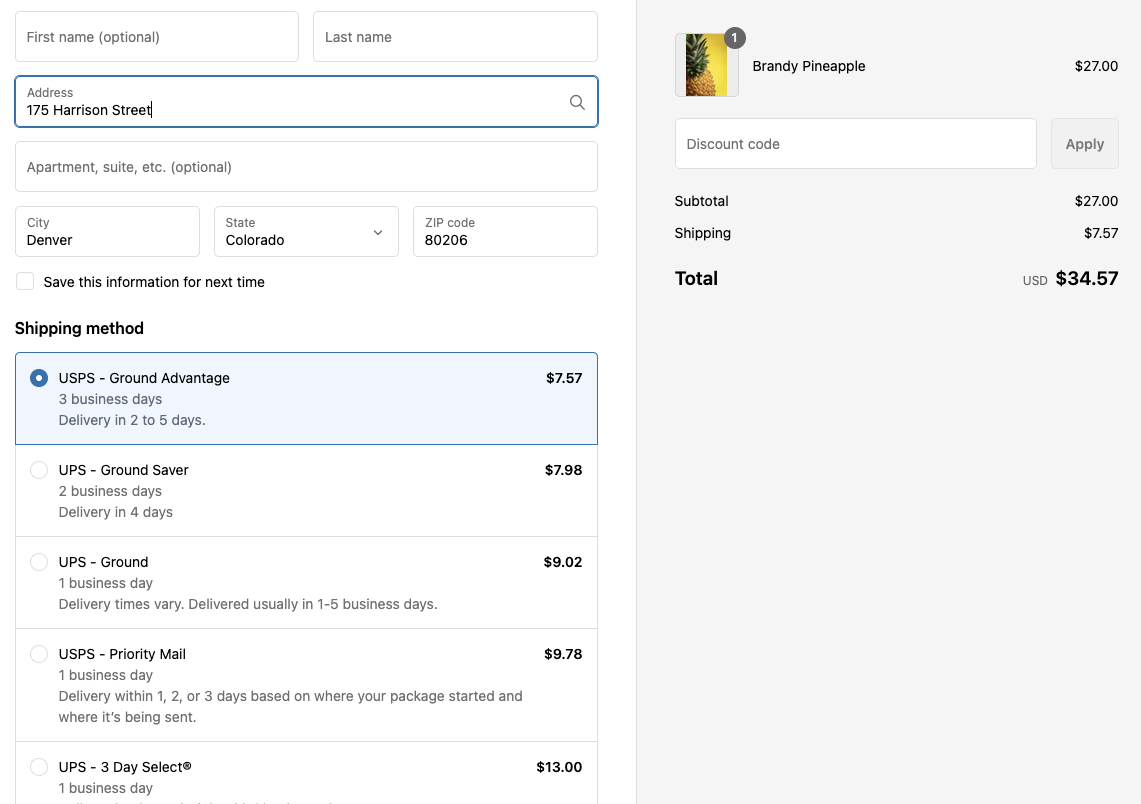Click the Discount code input field
The image size is (1141, 804).
click(855, 143)
